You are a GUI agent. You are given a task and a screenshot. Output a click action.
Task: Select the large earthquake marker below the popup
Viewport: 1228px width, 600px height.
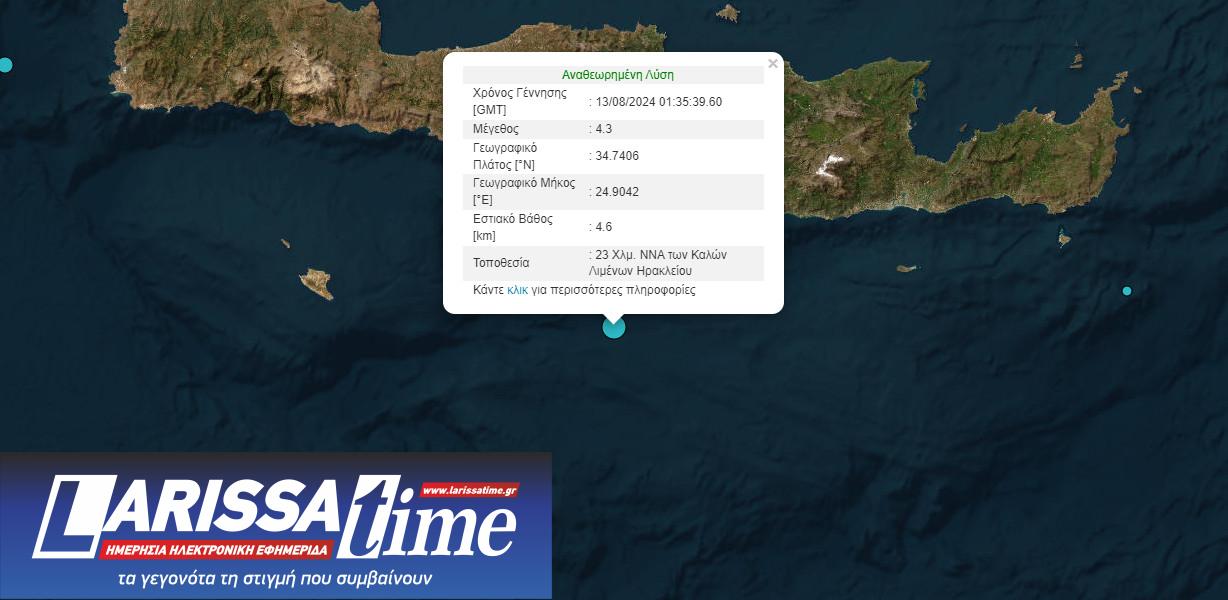(613, 326)
